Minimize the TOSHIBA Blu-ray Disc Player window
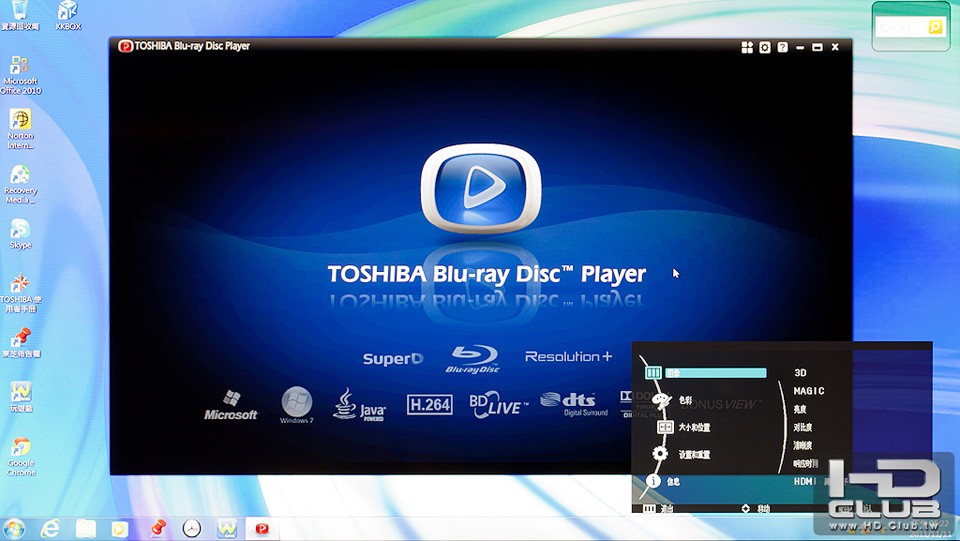 point(800,47)
